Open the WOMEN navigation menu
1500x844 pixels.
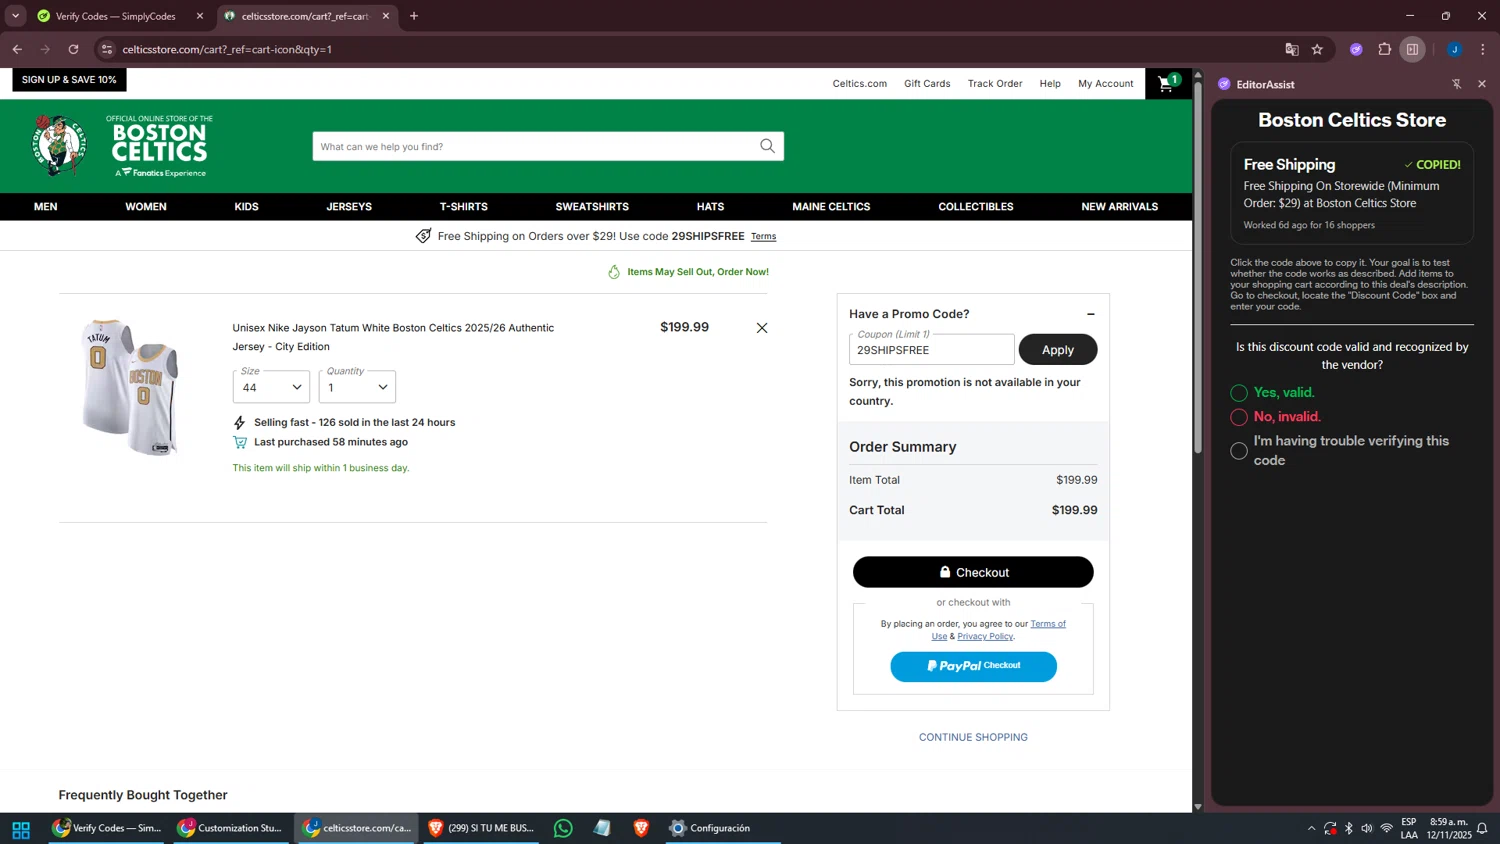[146, 207]
